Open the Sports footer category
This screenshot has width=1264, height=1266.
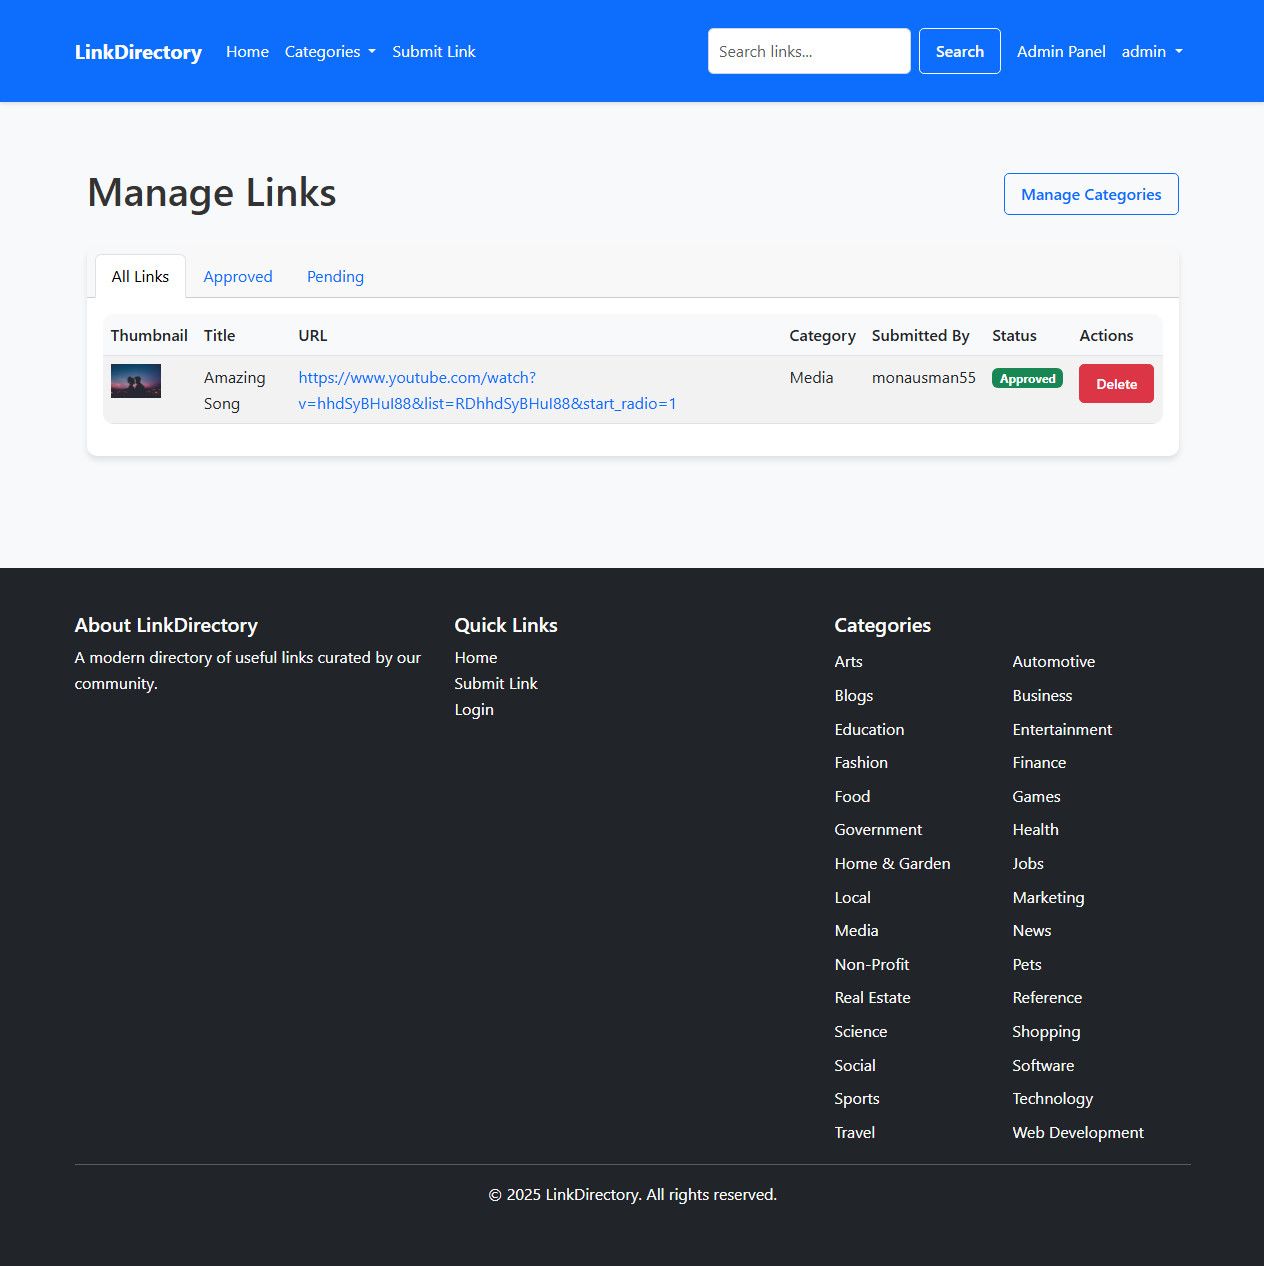(x=857, y=1099)
